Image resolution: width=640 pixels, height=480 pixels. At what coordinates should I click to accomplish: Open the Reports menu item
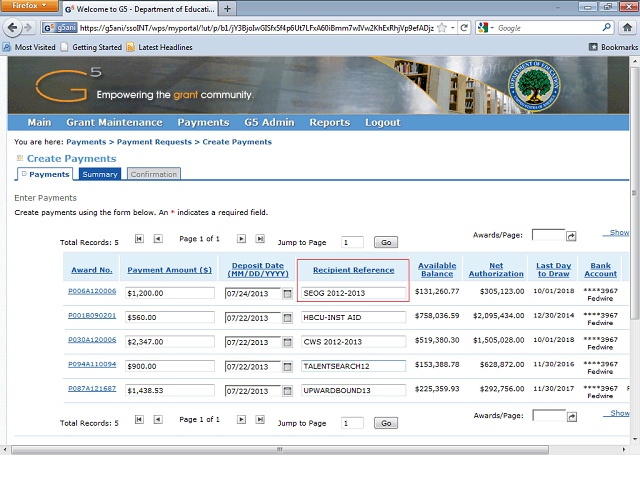tap(329, 123)
